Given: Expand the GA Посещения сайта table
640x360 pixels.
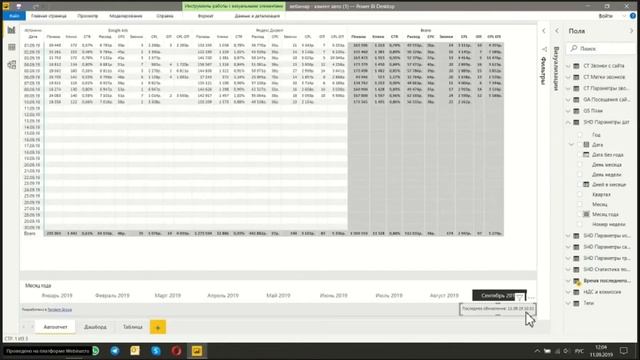Looking at the screenshot, I should coord(568,100).
